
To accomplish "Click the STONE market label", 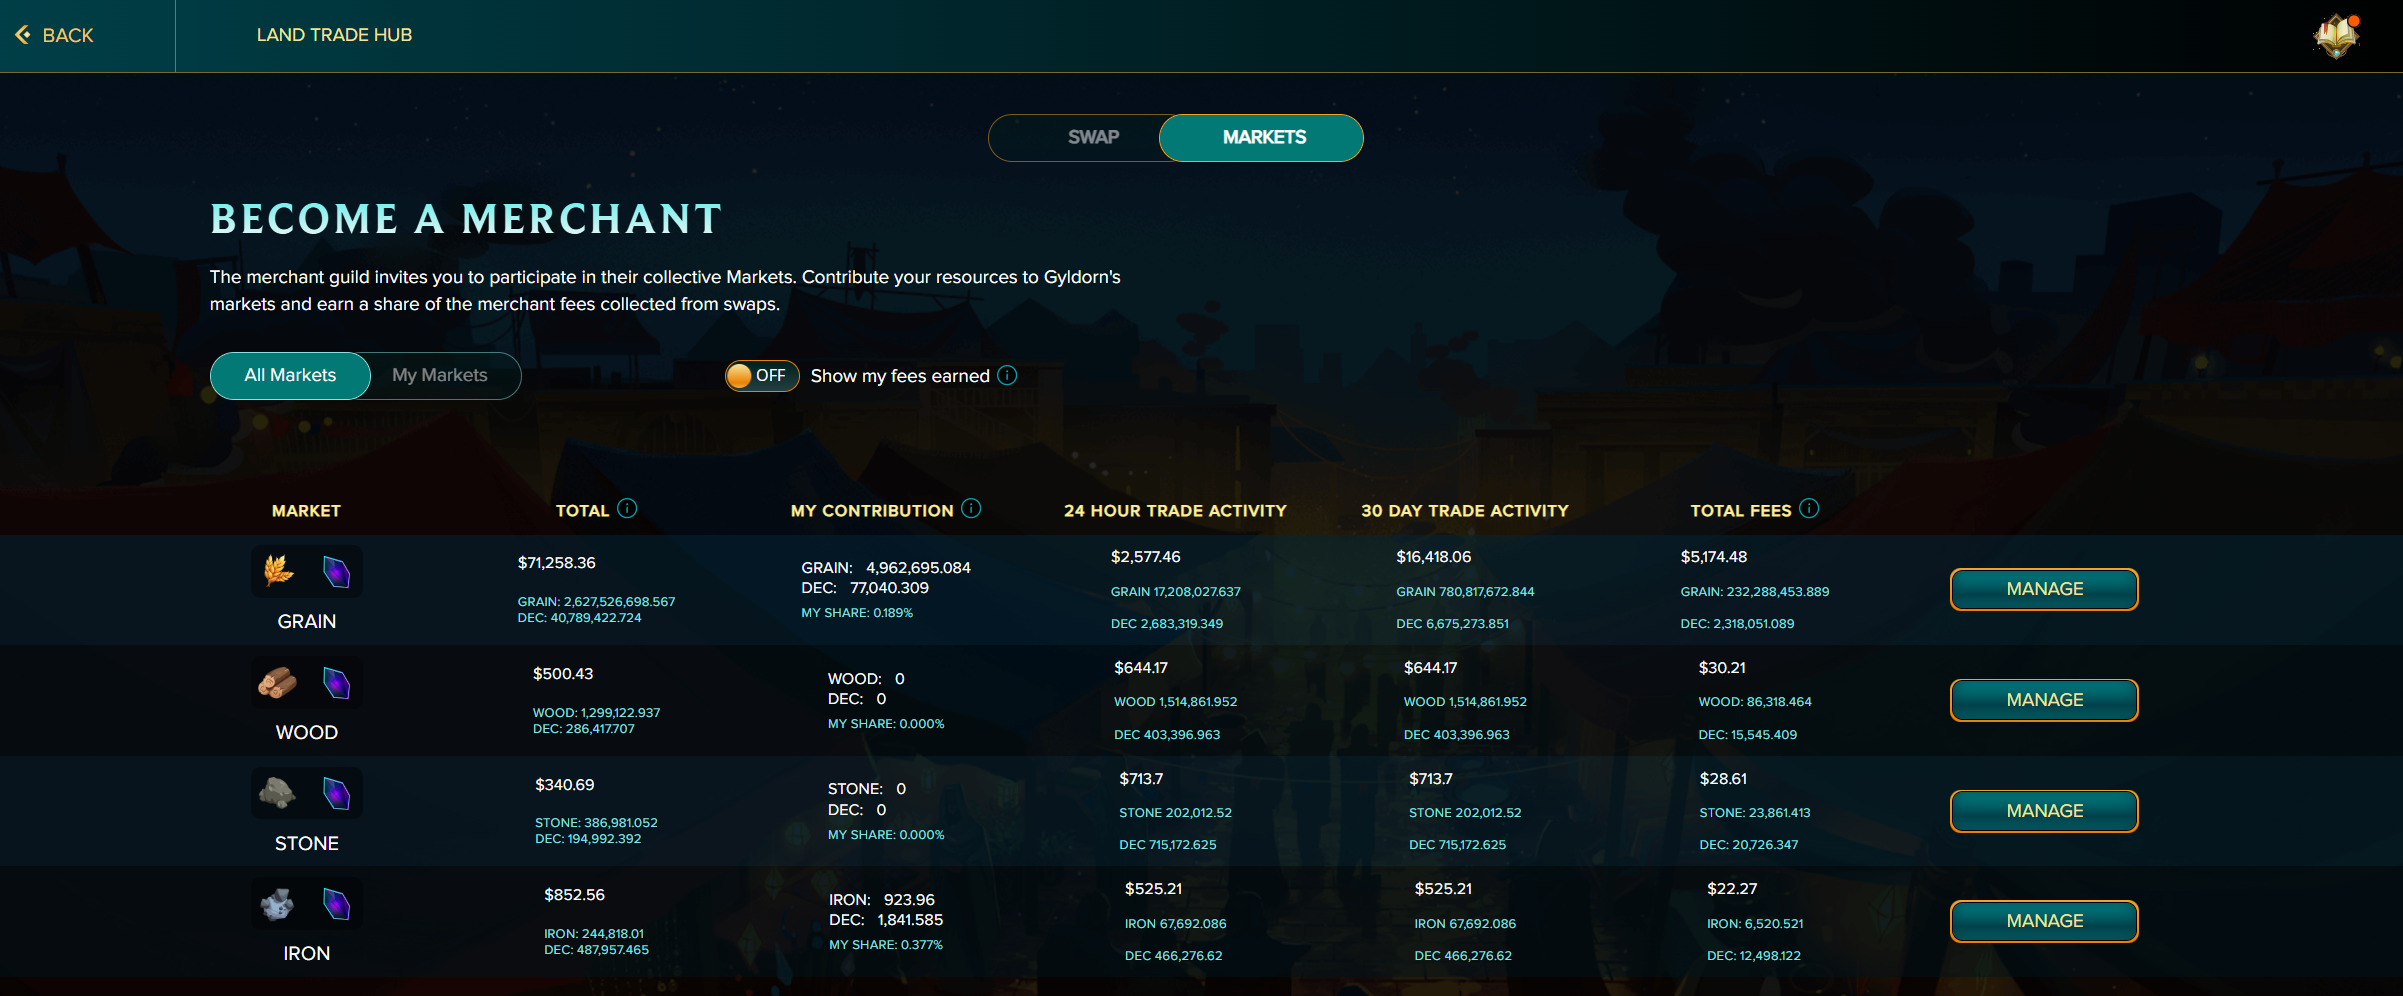I will 307,843.
